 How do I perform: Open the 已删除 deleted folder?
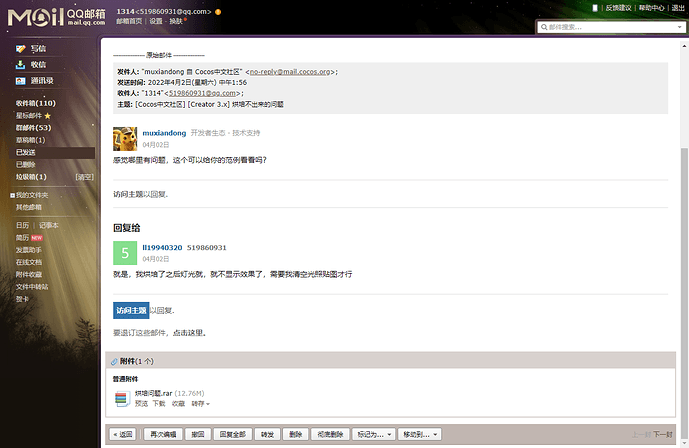[25, 165]
